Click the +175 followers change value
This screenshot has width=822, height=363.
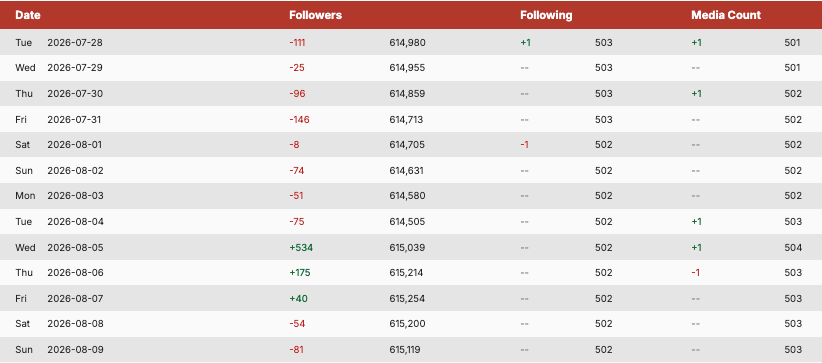[300, 273]
